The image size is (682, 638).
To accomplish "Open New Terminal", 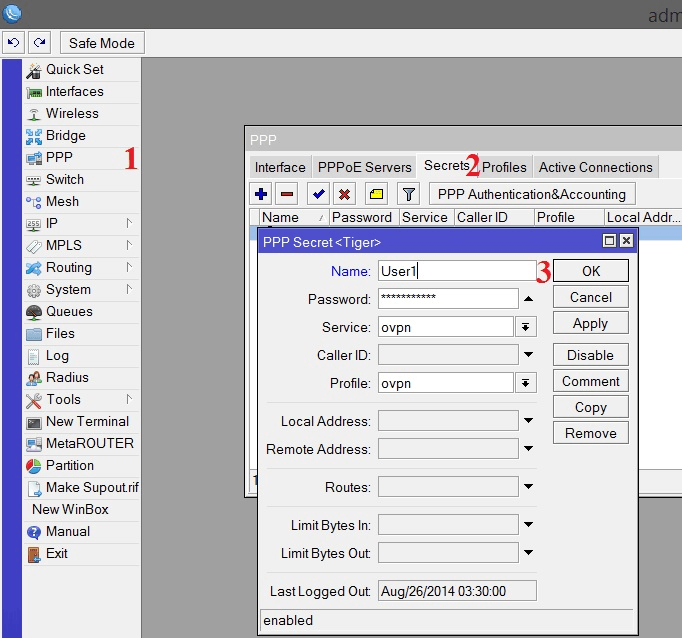I will [82, 421].
